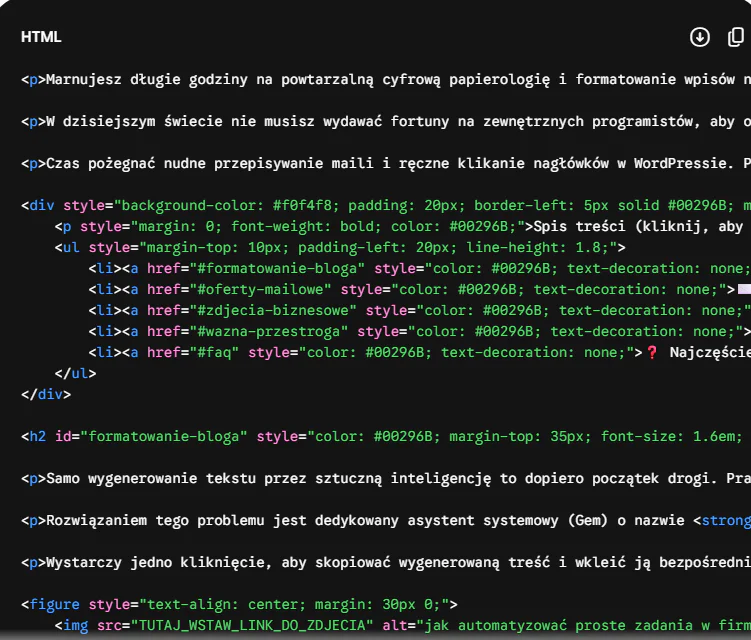Click the figure style text-align line
Image resolution: width=751 pixels, height=640 pixels.
tap(239, 605)
